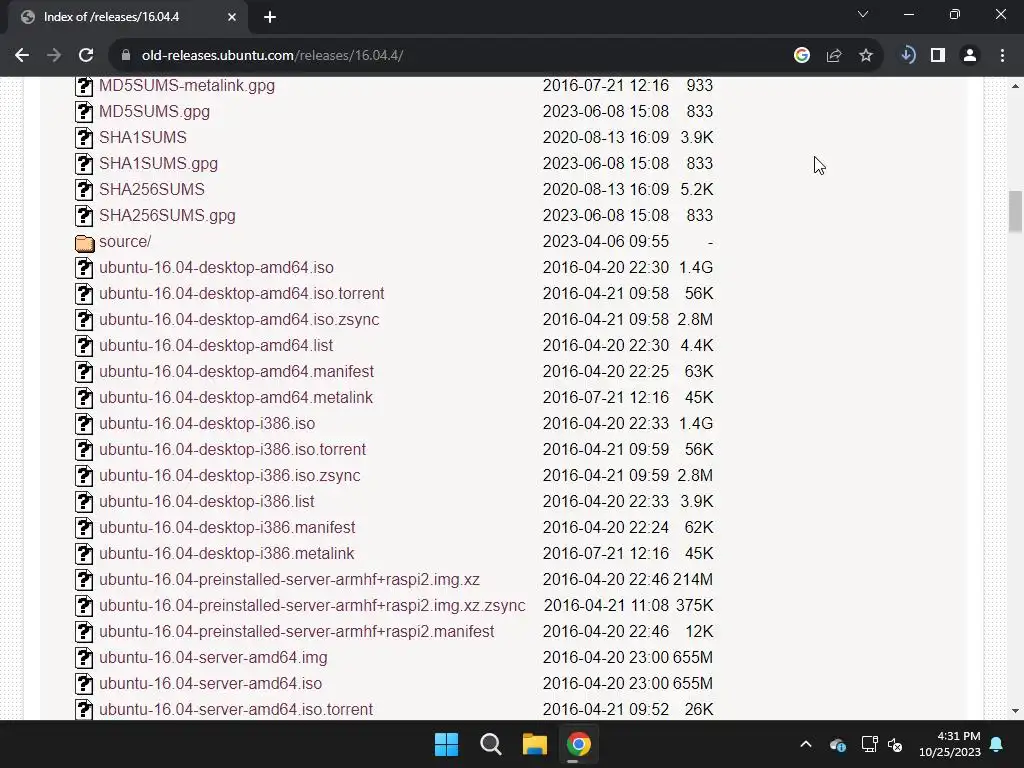Open the Chrome profile menu
1024x768 pixels.
coord(970,56)
